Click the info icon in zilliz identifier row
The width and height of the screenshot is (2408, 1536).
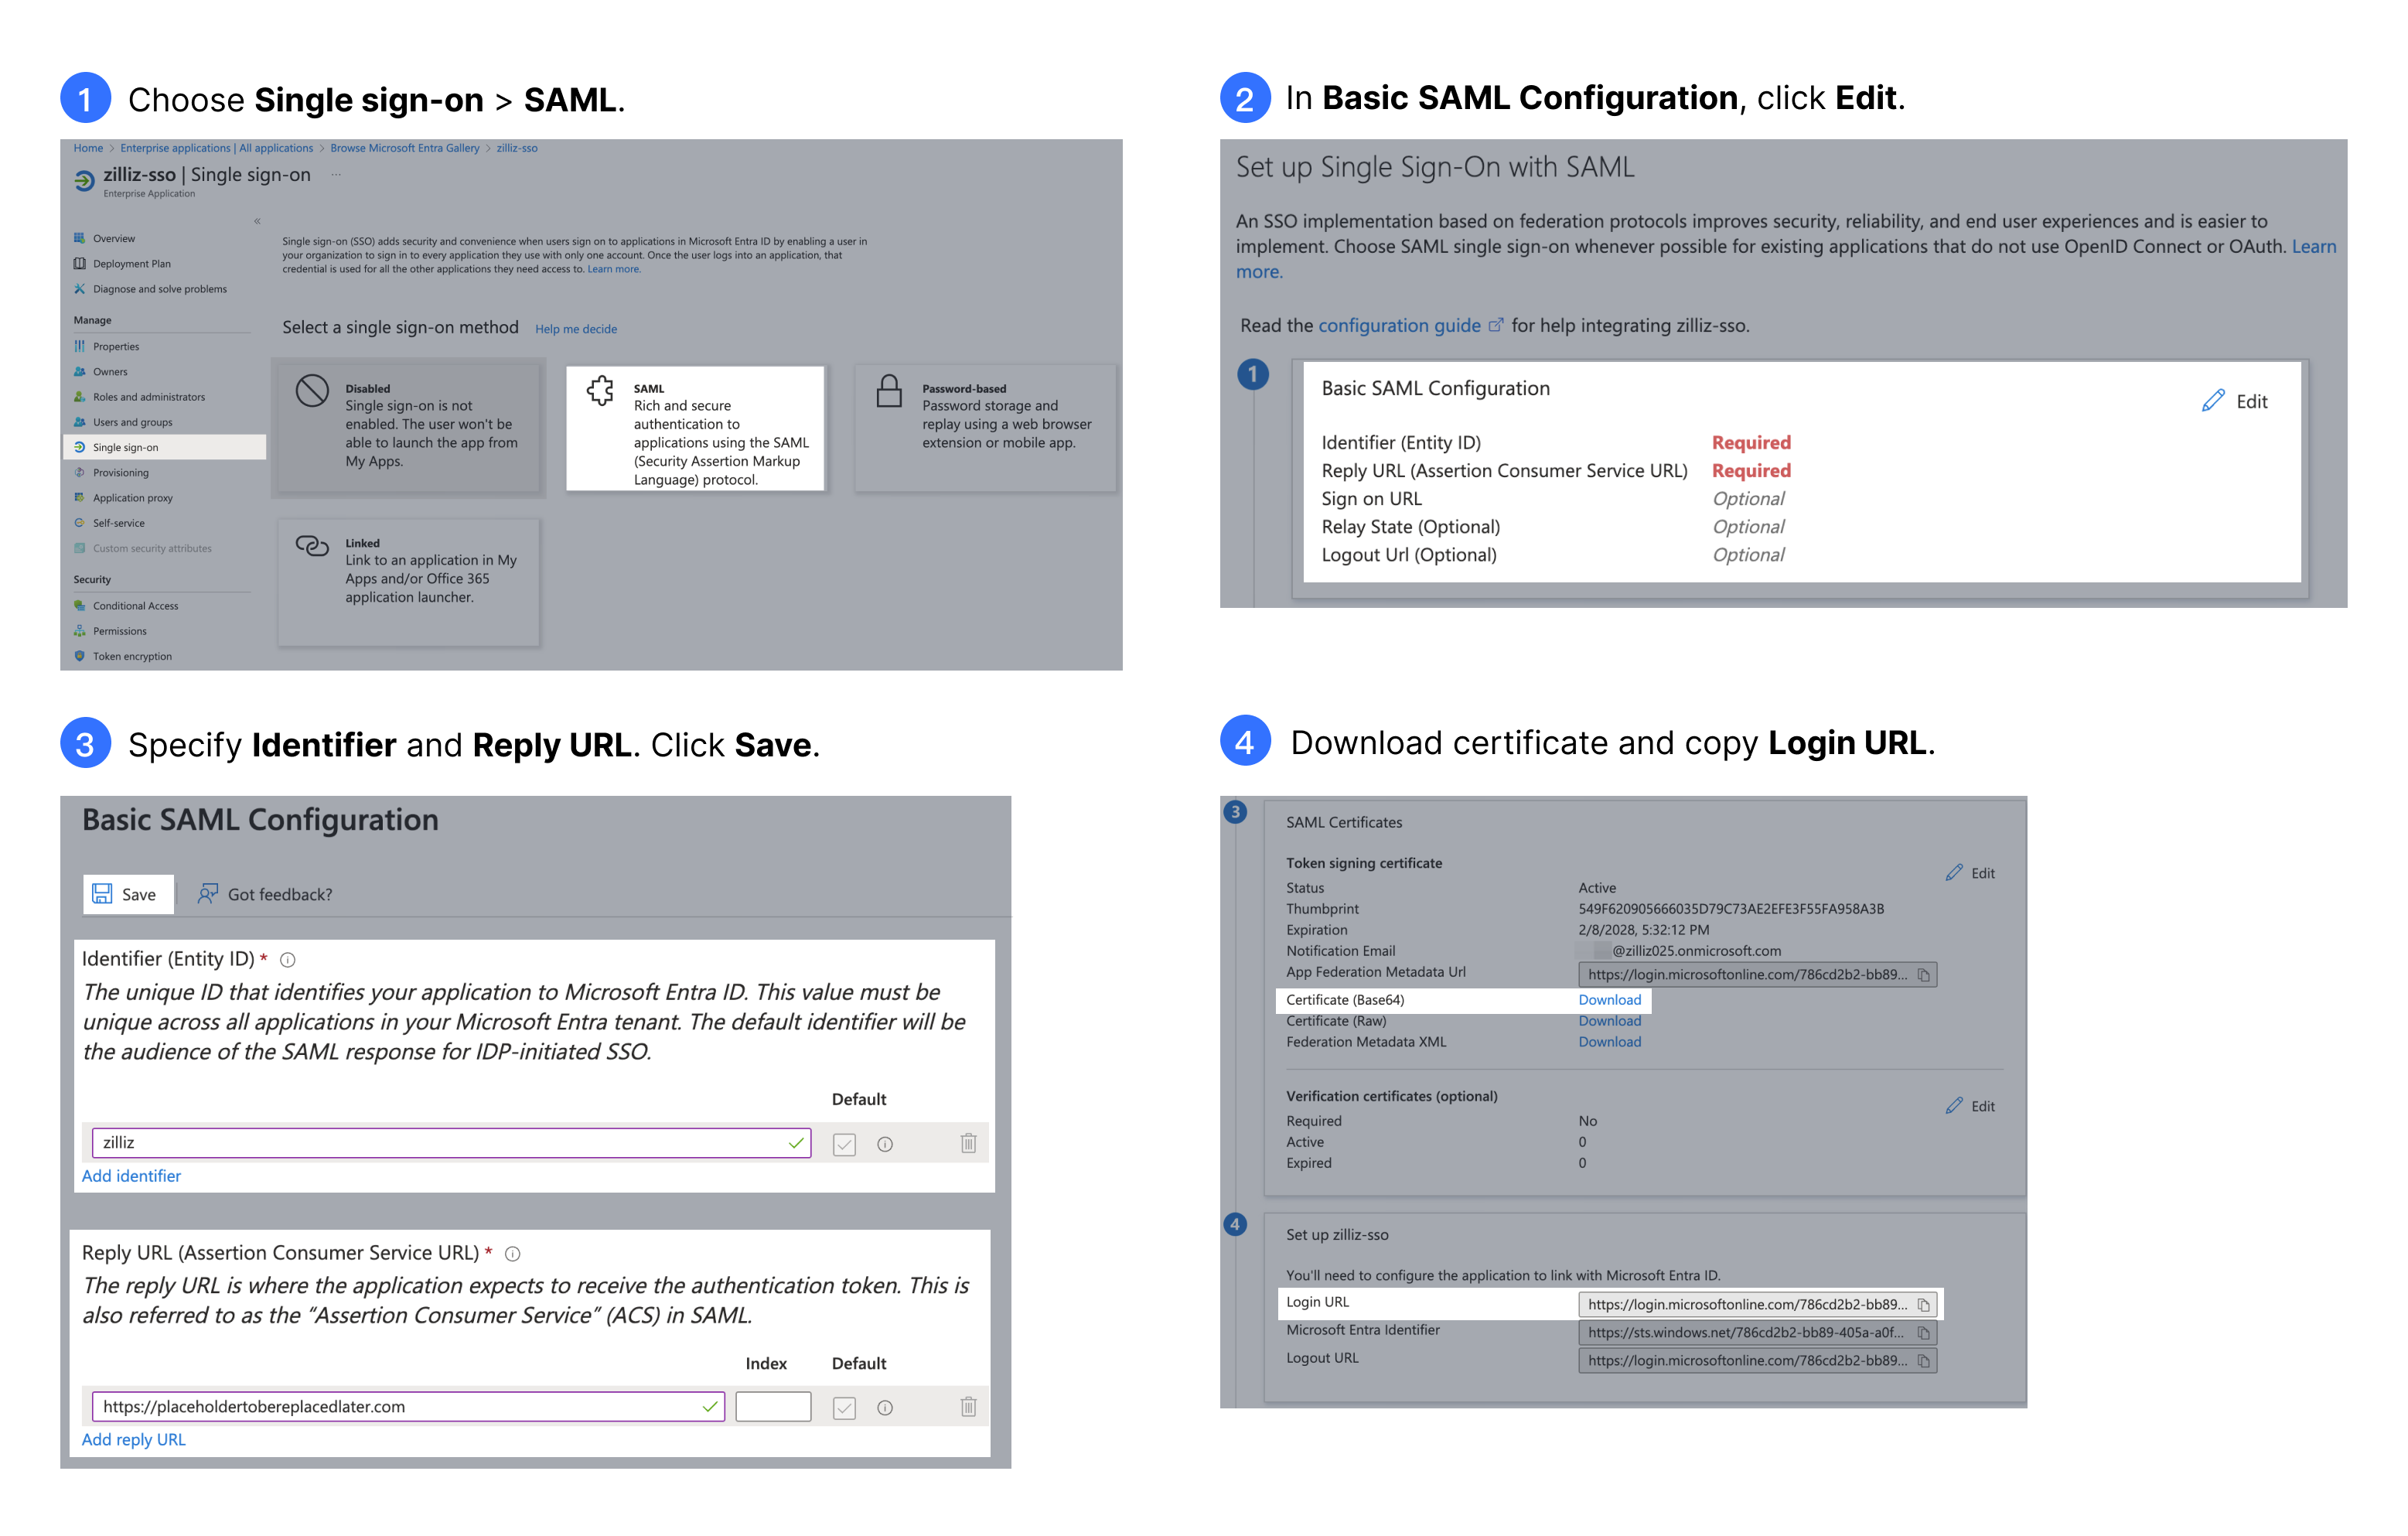point(885,1144)
